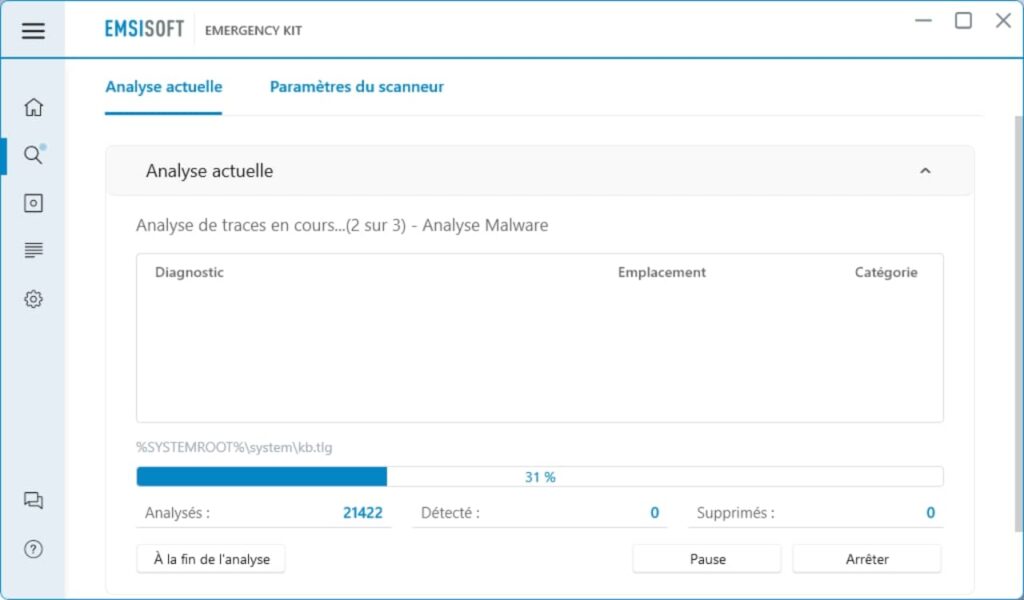View the Logs panel from sidebar
The height and width of the screenshot is (600, 1024).
point(33,250)
